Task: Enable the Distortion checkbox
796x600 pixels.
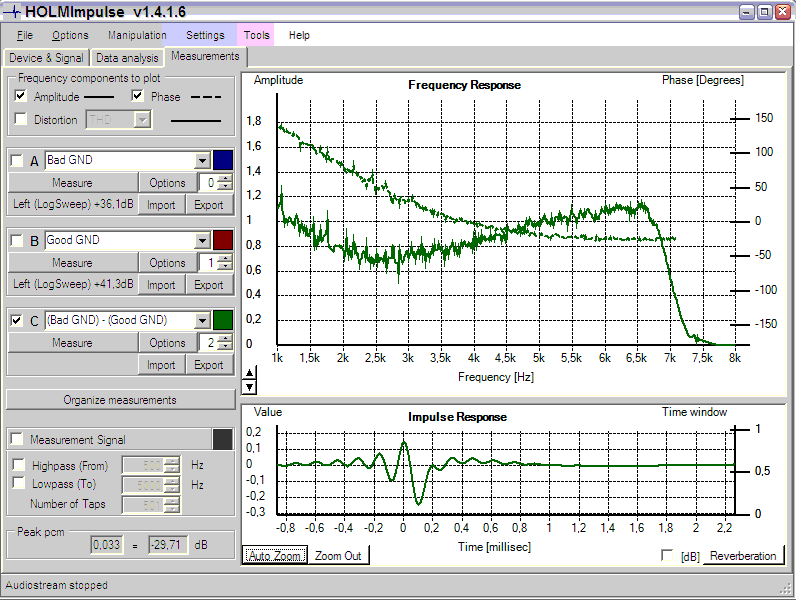Action: click(x=21, y=120)
